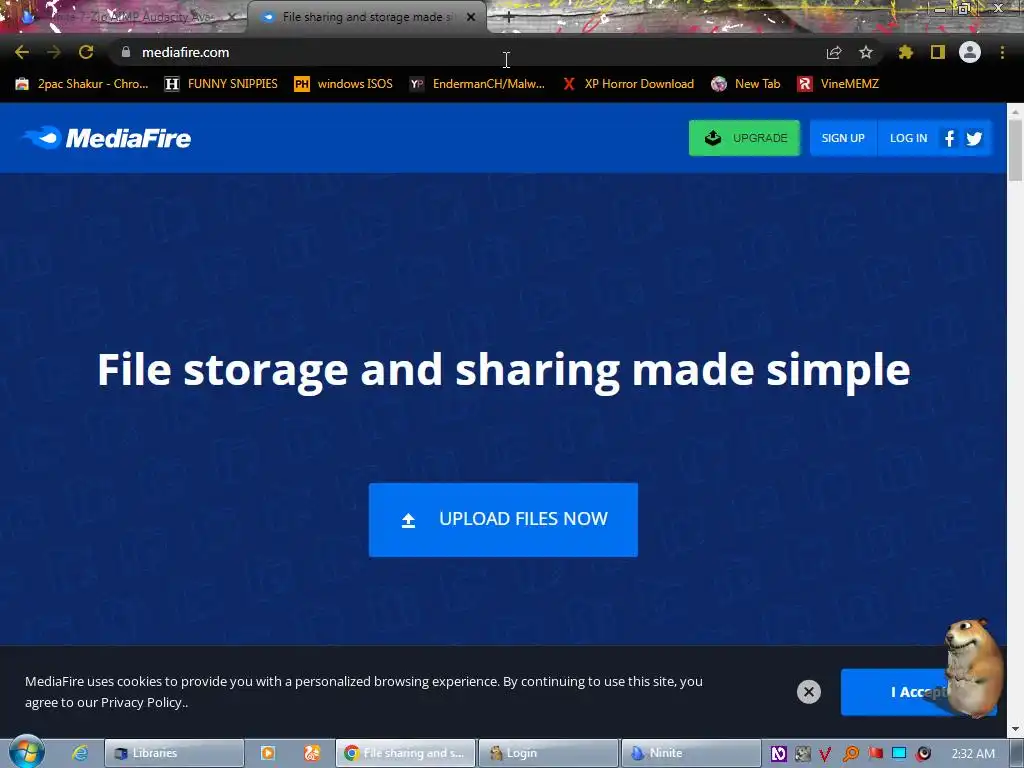Switch to the Login taskbar window
Viewport: 1024px width, 768px height.
point(548,753)
